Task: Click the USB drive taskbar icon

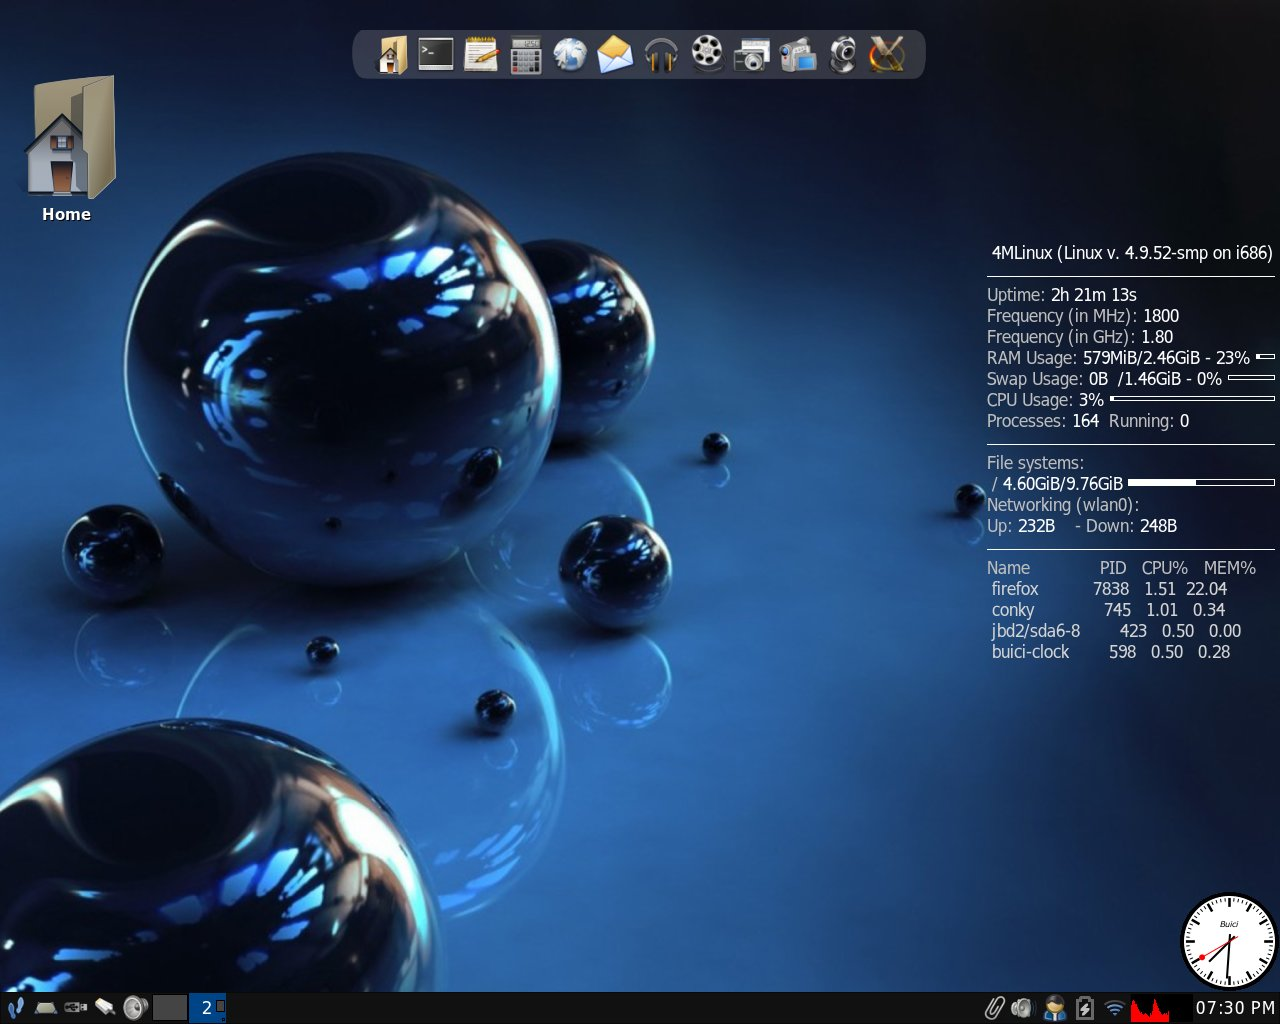Action: point(75,1007)
